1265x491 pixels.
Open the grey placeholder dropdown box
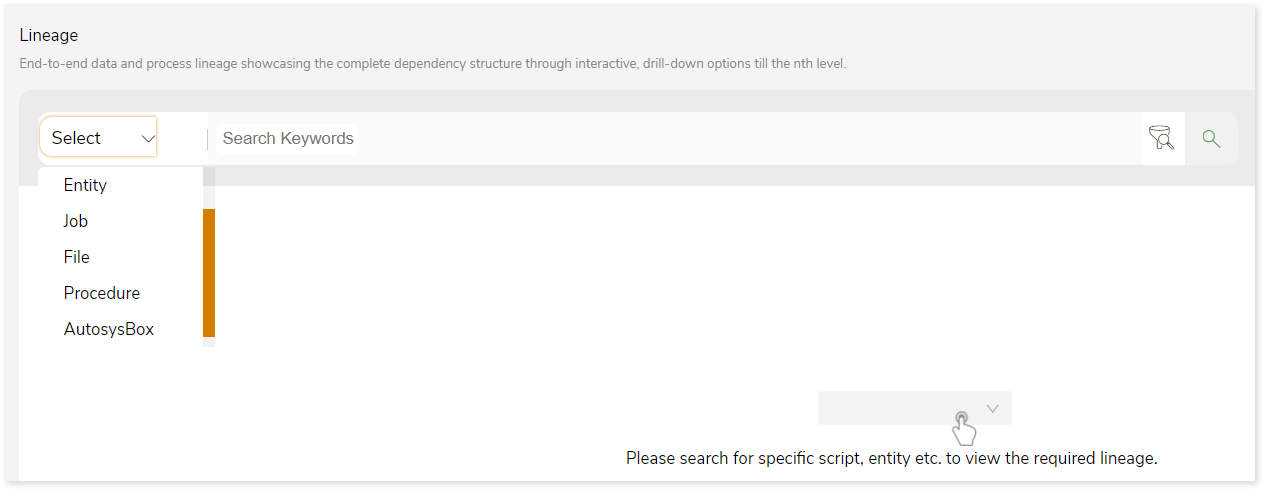(915, 408)
